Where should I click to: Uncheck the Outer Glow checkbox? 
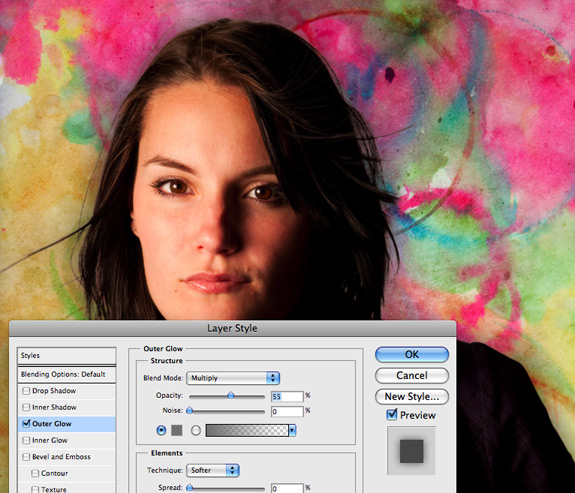(26, 424)
